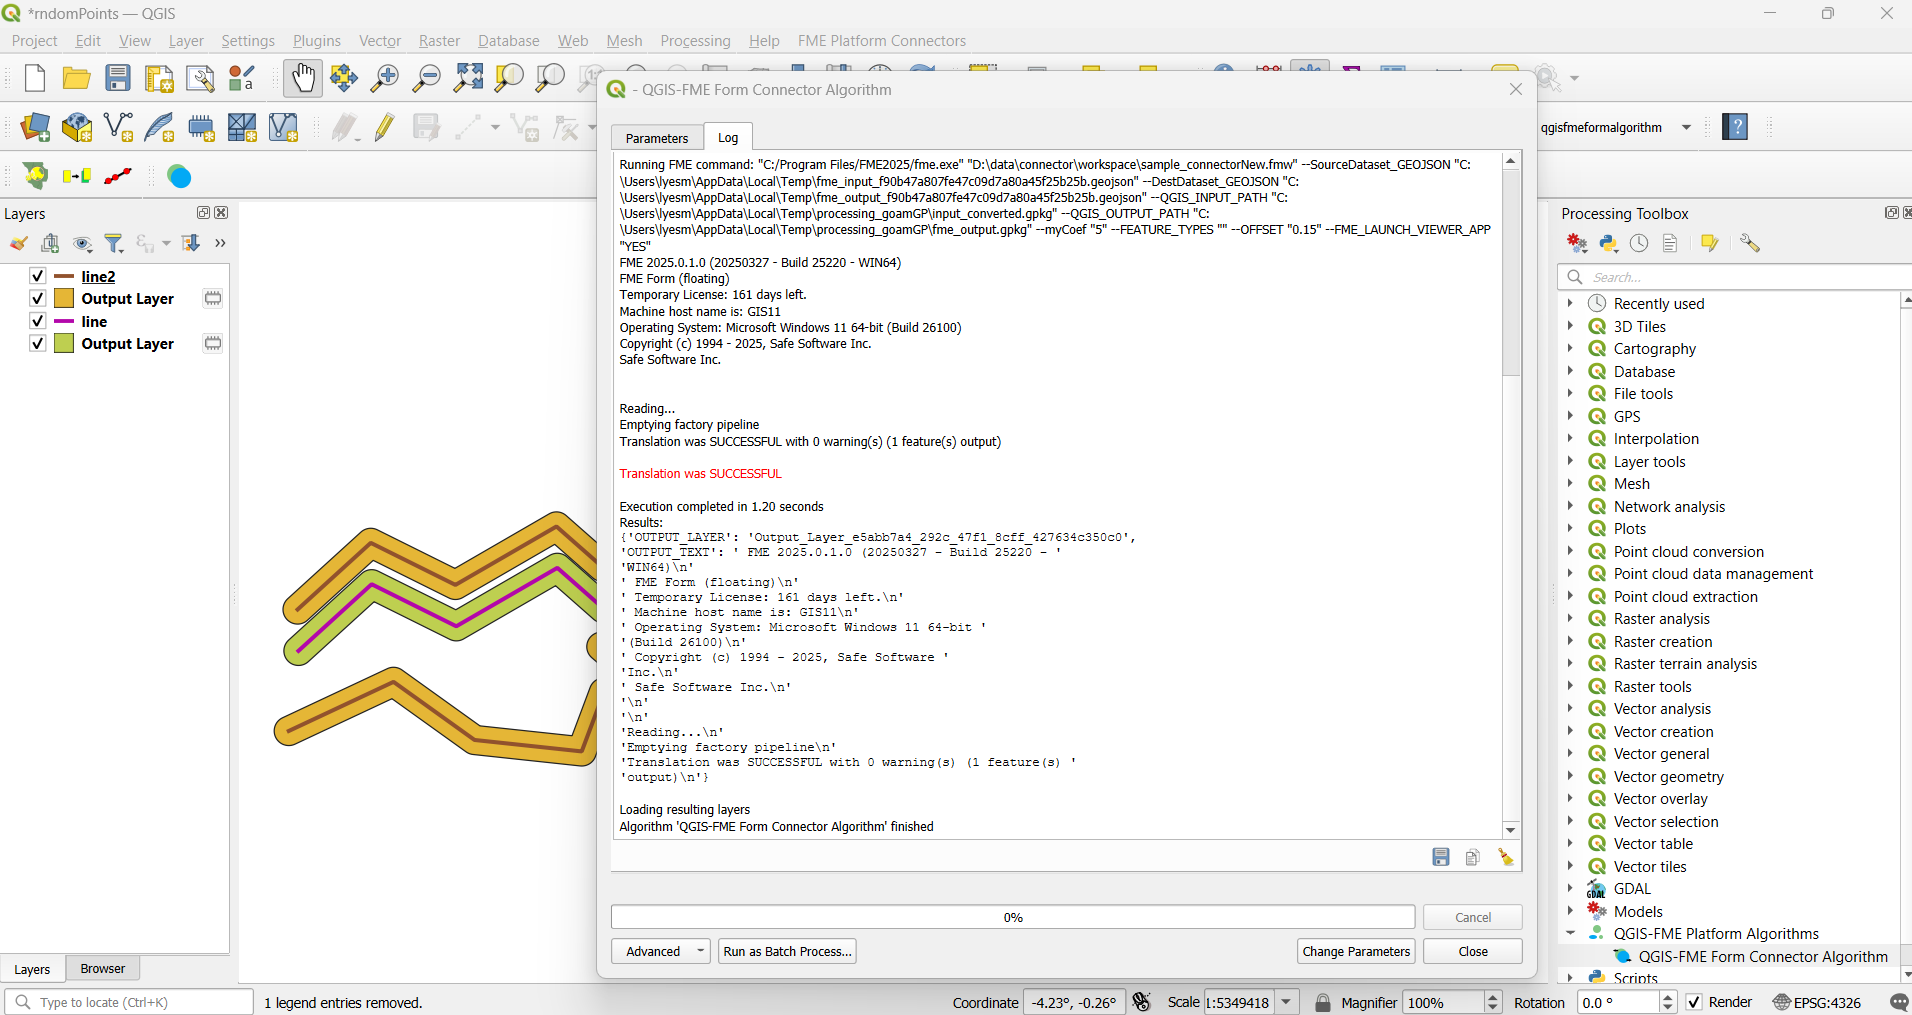Click the blue circle plugin icon
This screenshot has height=1015, width=1912.
[x=179, y=176]
